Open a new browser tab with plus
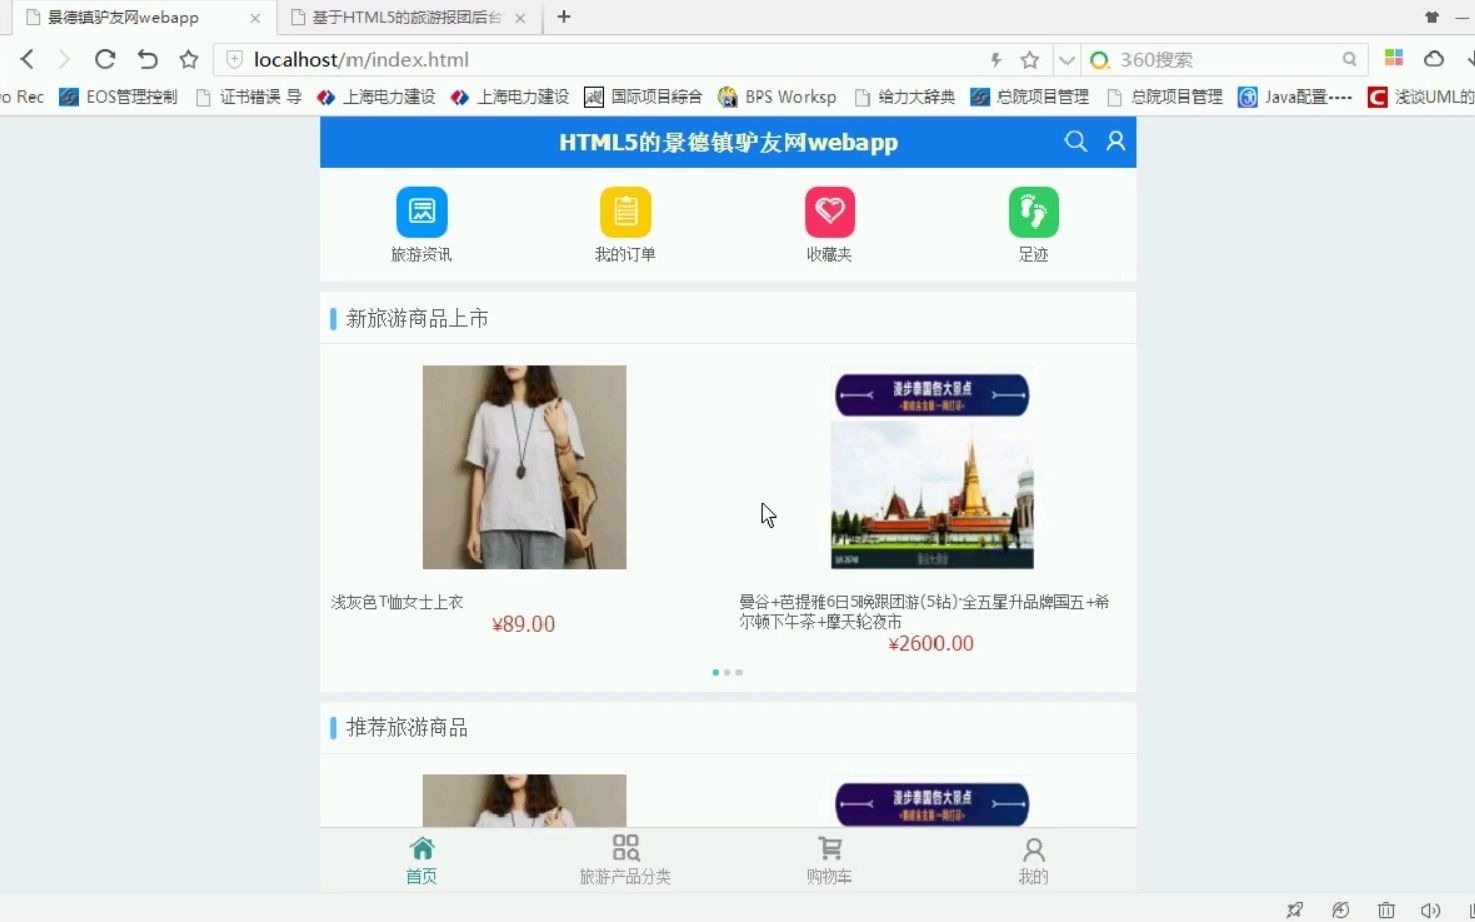This screenshot has width=1475, height=922. click(x=564, y=17)
